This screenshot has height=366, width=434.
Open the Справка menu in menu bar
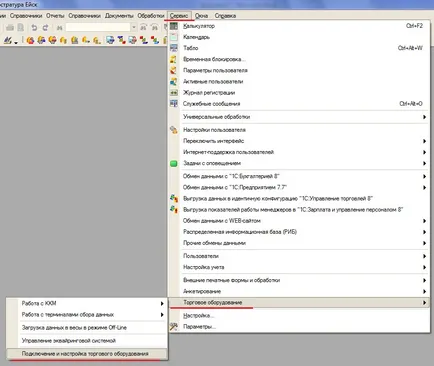[225, 16]
